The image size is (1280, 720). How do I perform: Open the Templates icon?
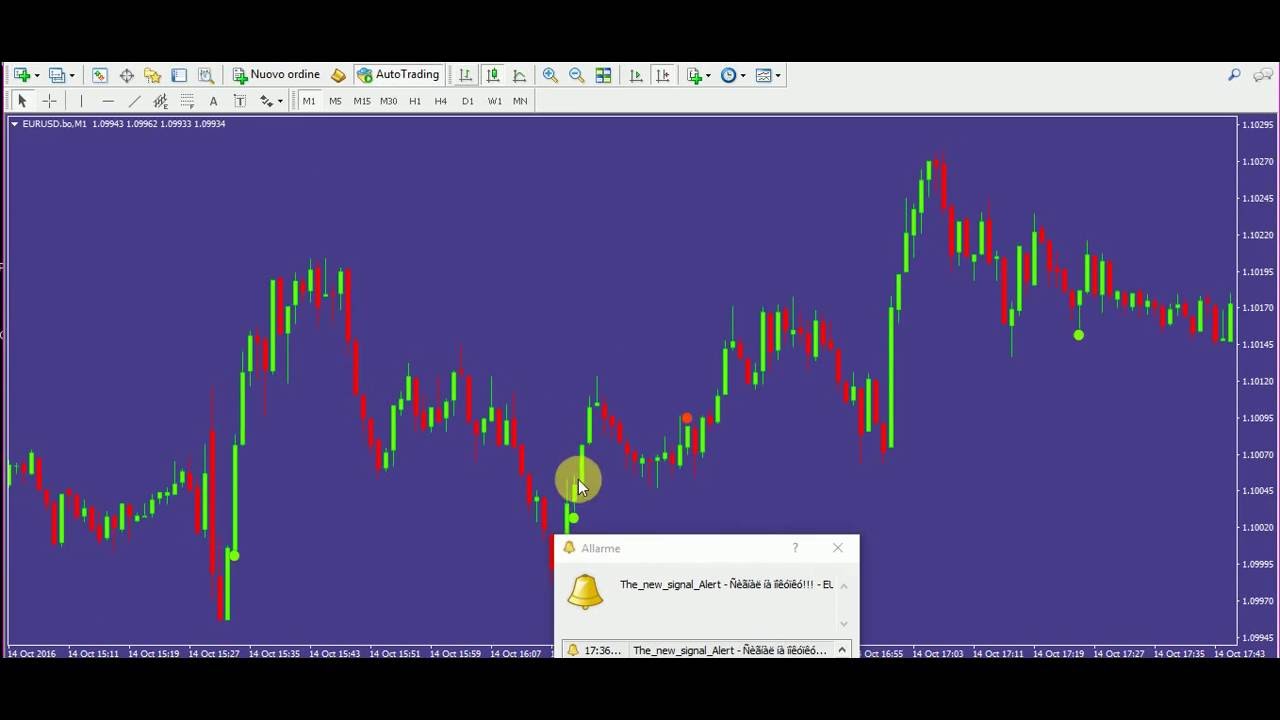click(763, 75)
